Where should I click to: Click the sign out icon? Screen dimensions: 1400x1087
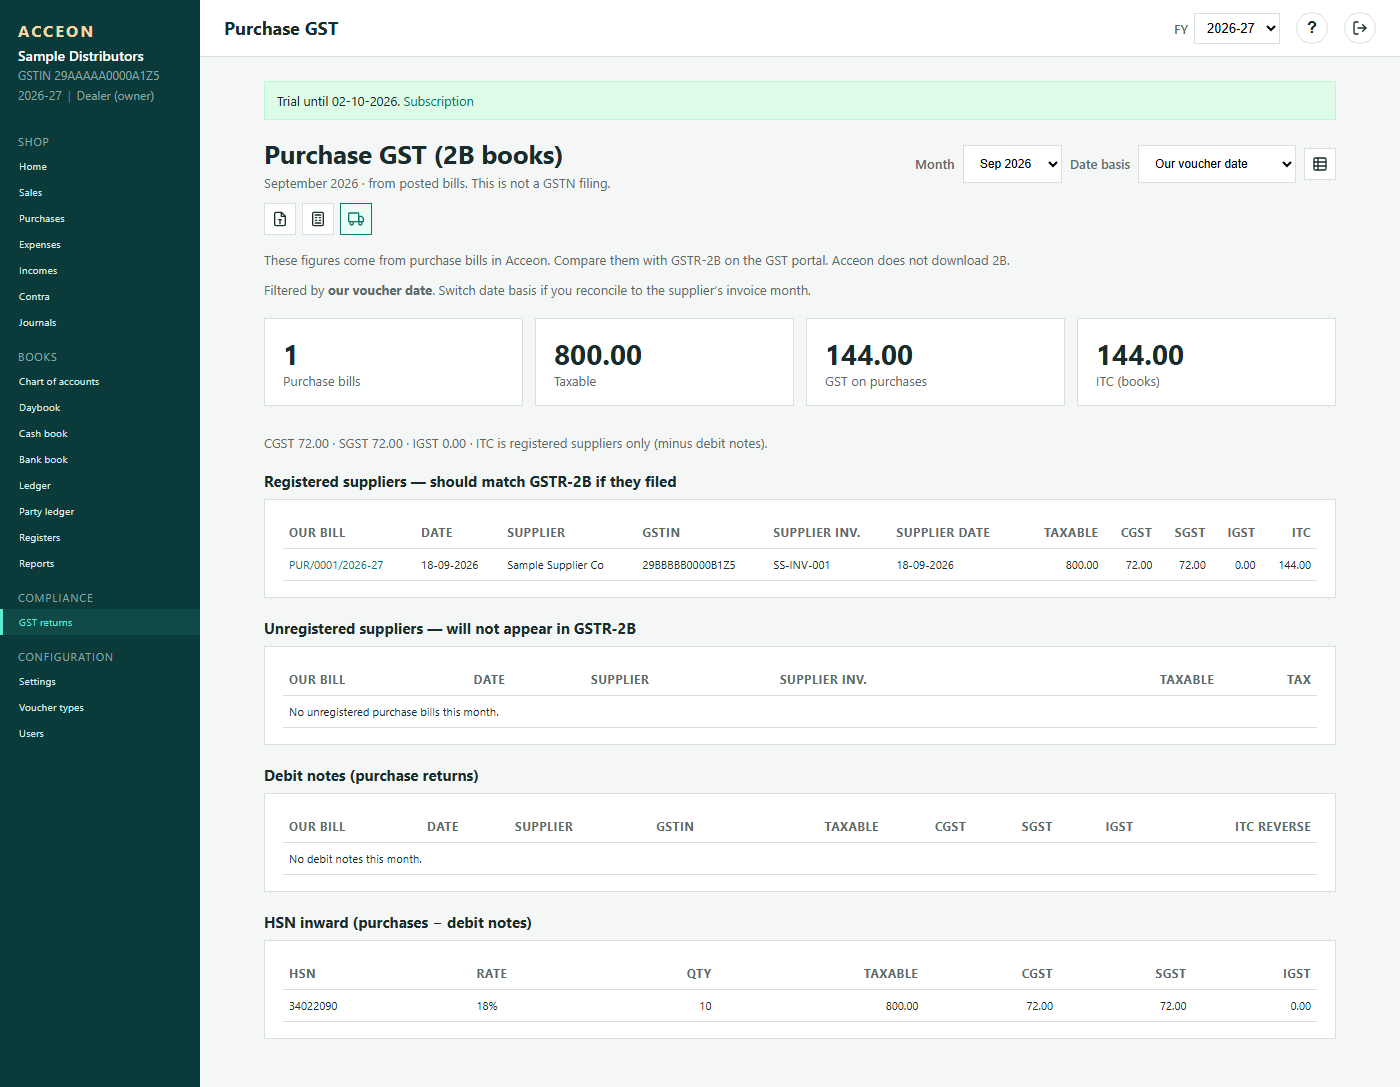(1360, 28)
